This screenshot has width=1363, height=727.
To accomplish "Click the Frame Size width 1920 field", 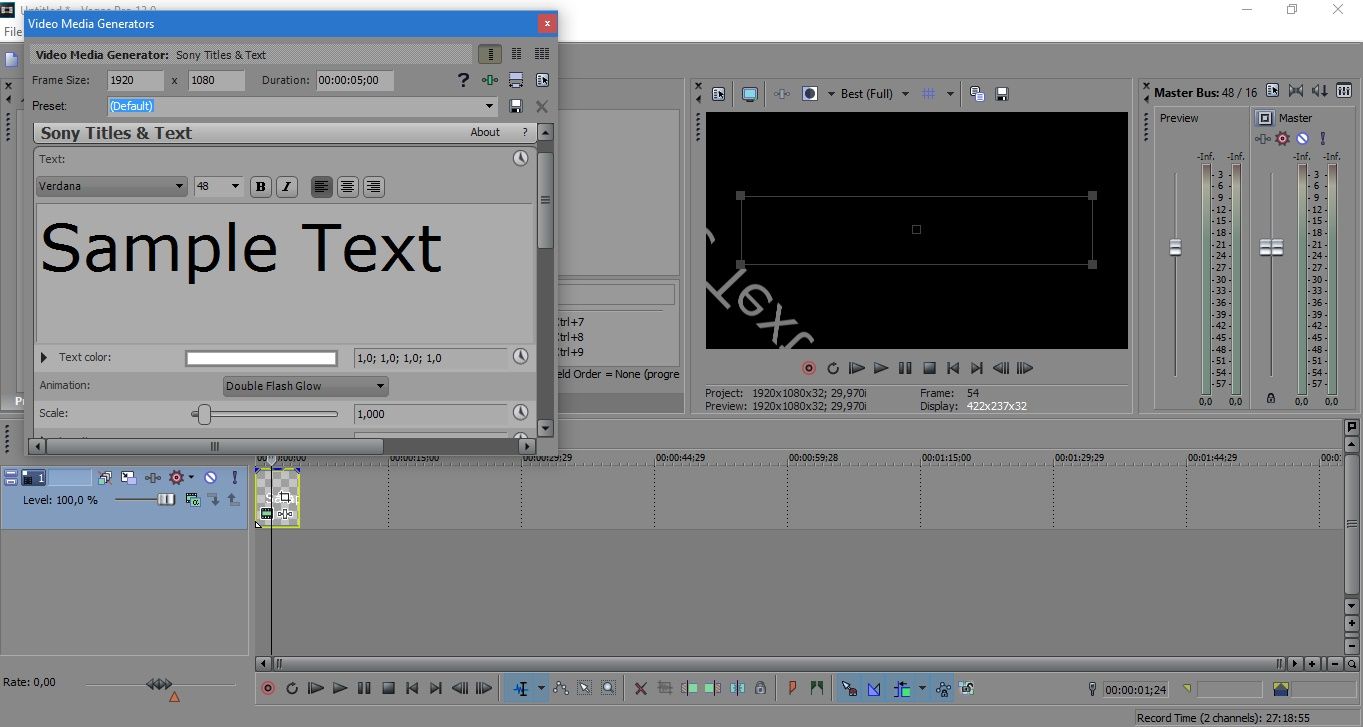I will pyautogui.click(x=135, y=80).
